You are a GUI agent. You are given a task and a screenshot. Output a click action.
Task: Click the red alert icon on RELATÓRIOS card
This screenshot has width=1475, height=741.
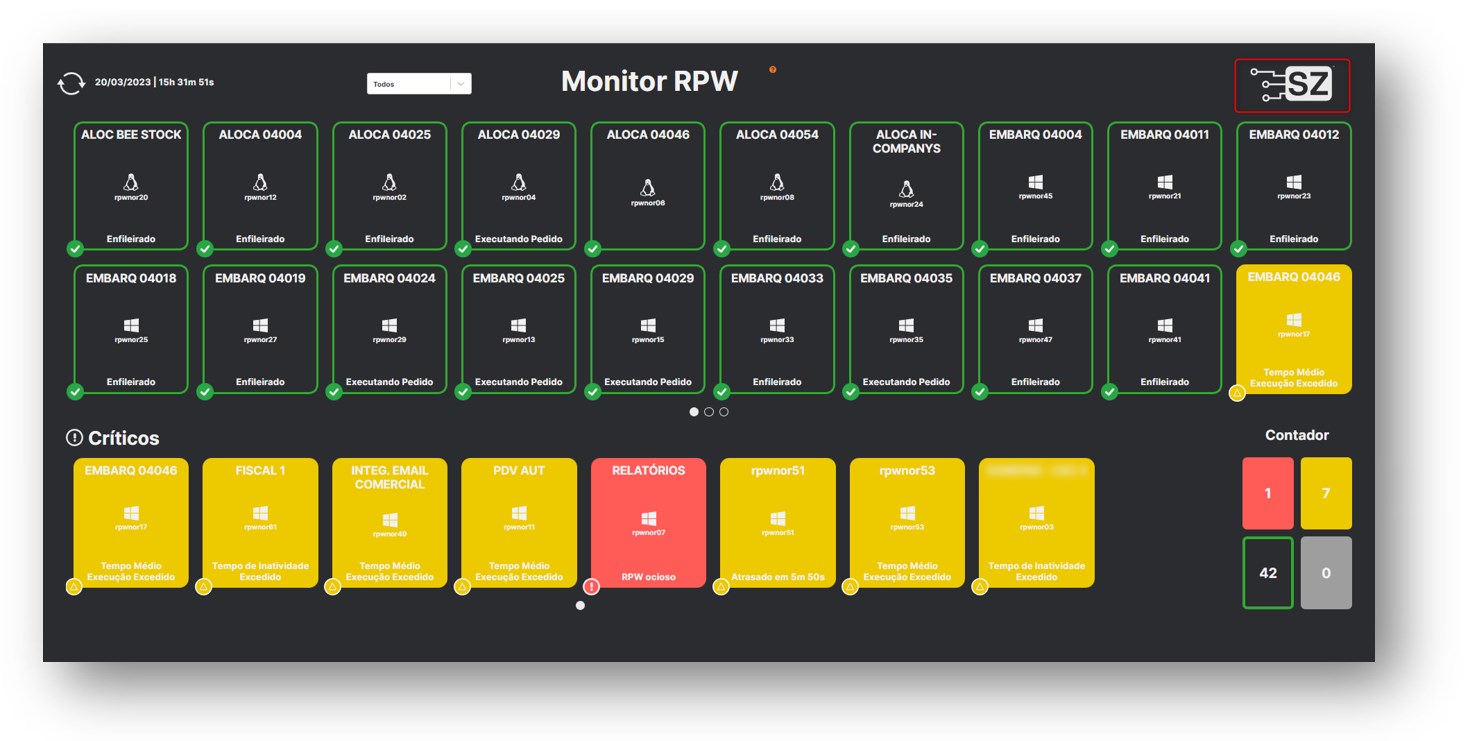[x=592, y=587]
